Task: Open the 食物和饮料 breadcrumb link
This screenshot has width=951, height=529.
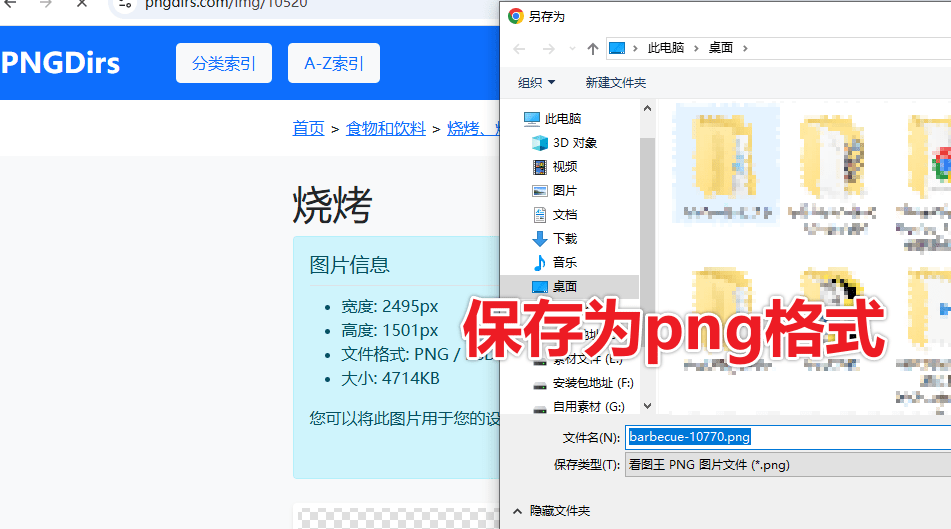Action: click(x=386, y=129)
